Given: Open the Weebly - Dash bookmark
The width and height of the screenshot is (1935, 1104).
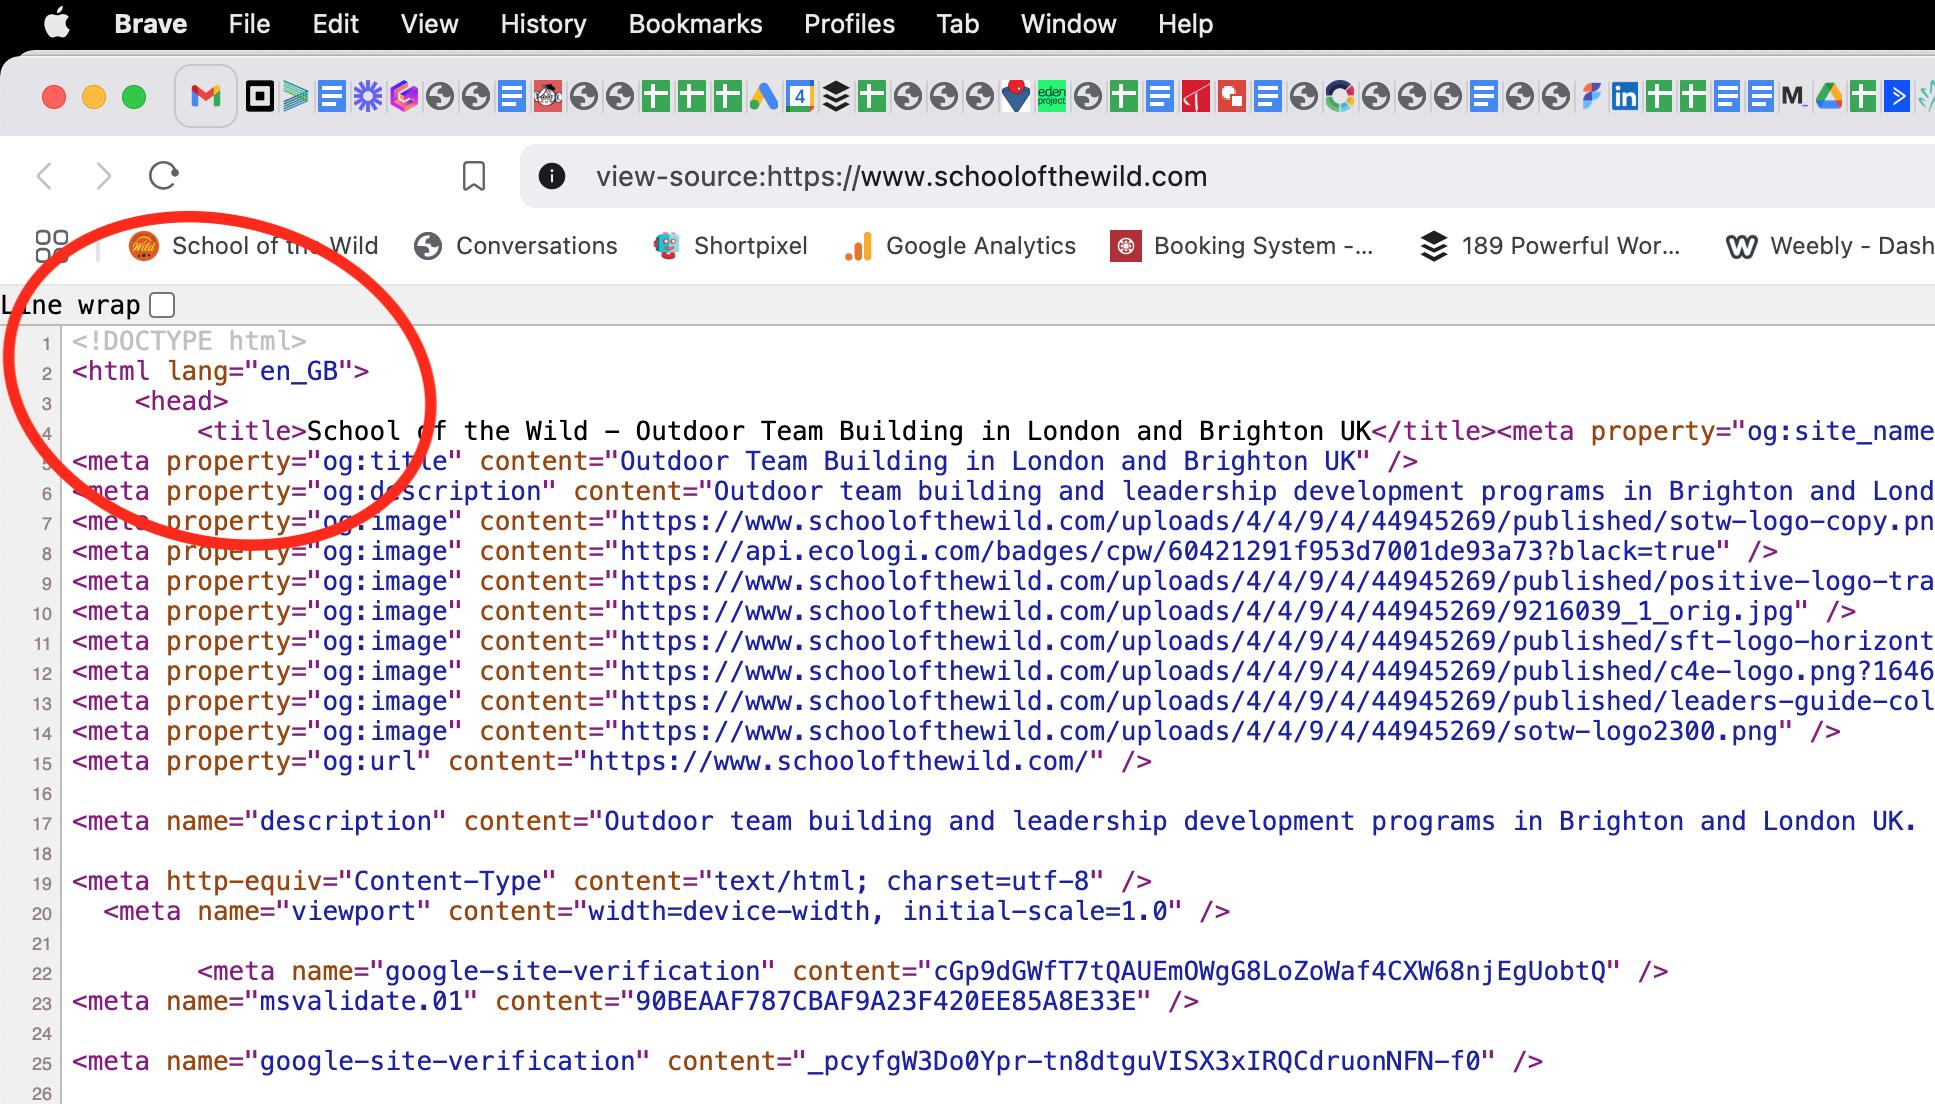Looking at the screenshot, I should click(1830, 246).
